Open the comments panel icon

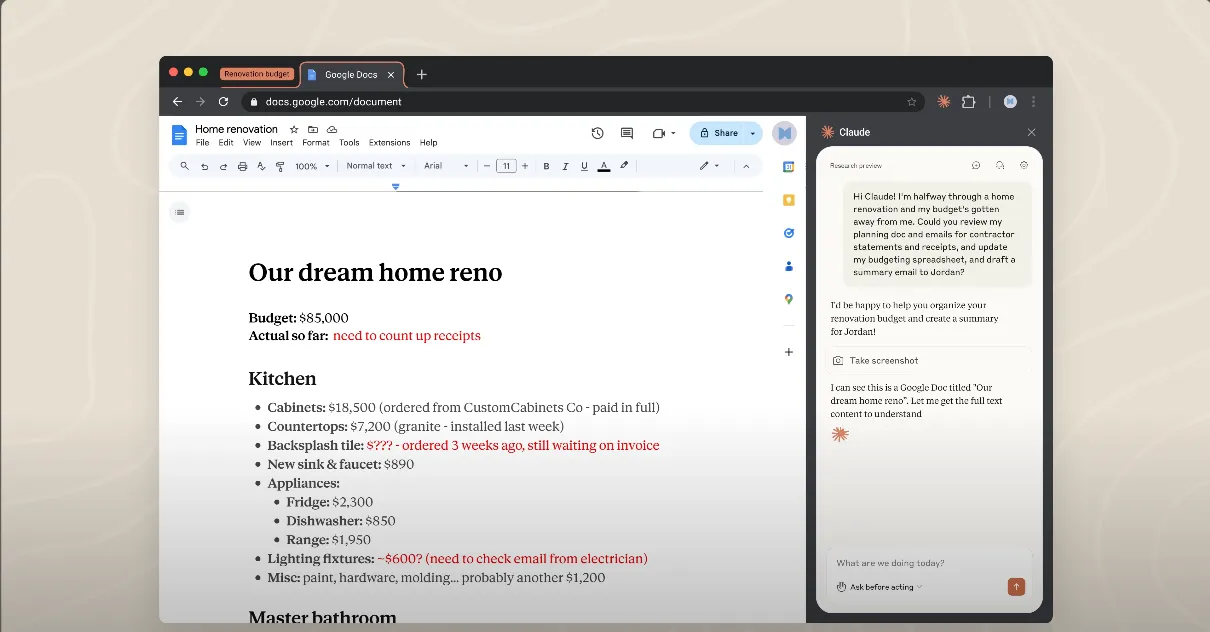(x=627, y=133)
